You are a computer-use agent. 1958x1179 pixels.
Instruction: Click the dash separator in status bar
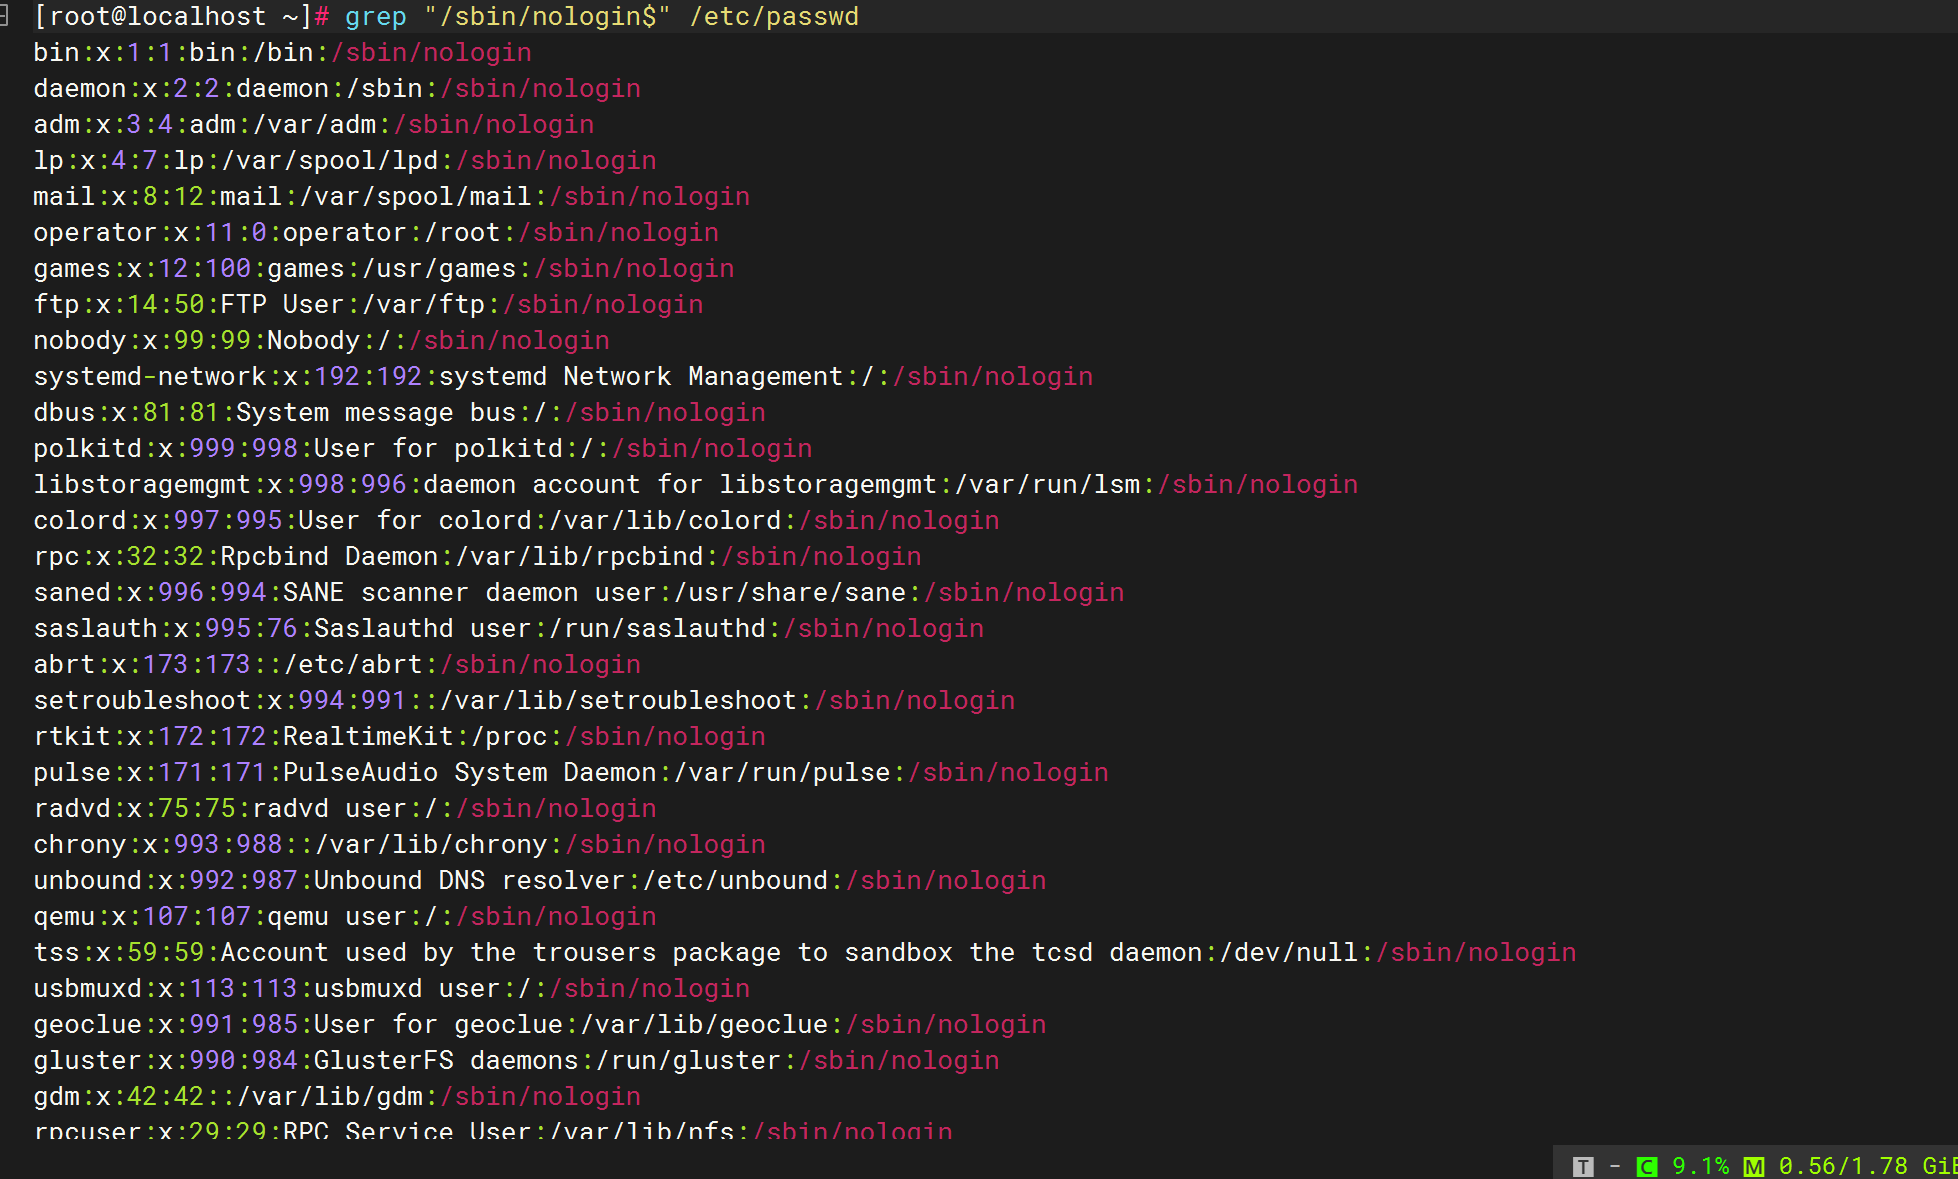pyautogui.click(x=1614, y=1166)
